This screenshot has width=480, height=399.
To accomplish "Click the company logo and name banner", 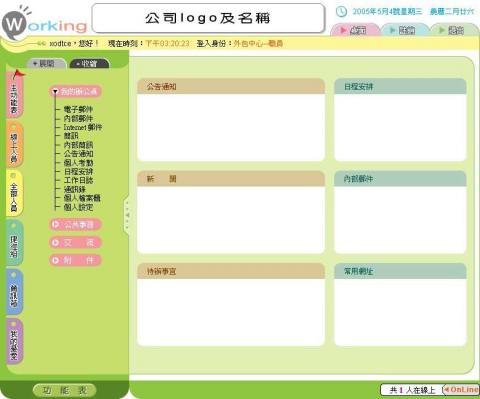I will [208, 18].
